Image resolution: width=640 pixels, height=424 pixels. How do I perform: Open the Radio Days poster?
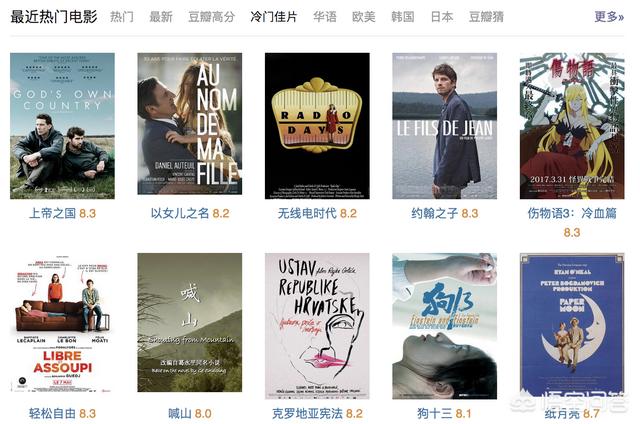tap(317, 126)
